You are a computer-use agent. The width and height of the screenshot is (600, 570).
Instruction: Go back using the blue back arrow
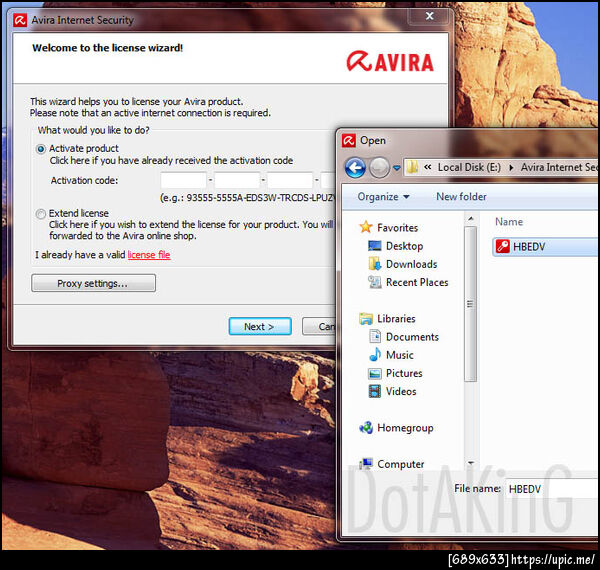(355, 168)
